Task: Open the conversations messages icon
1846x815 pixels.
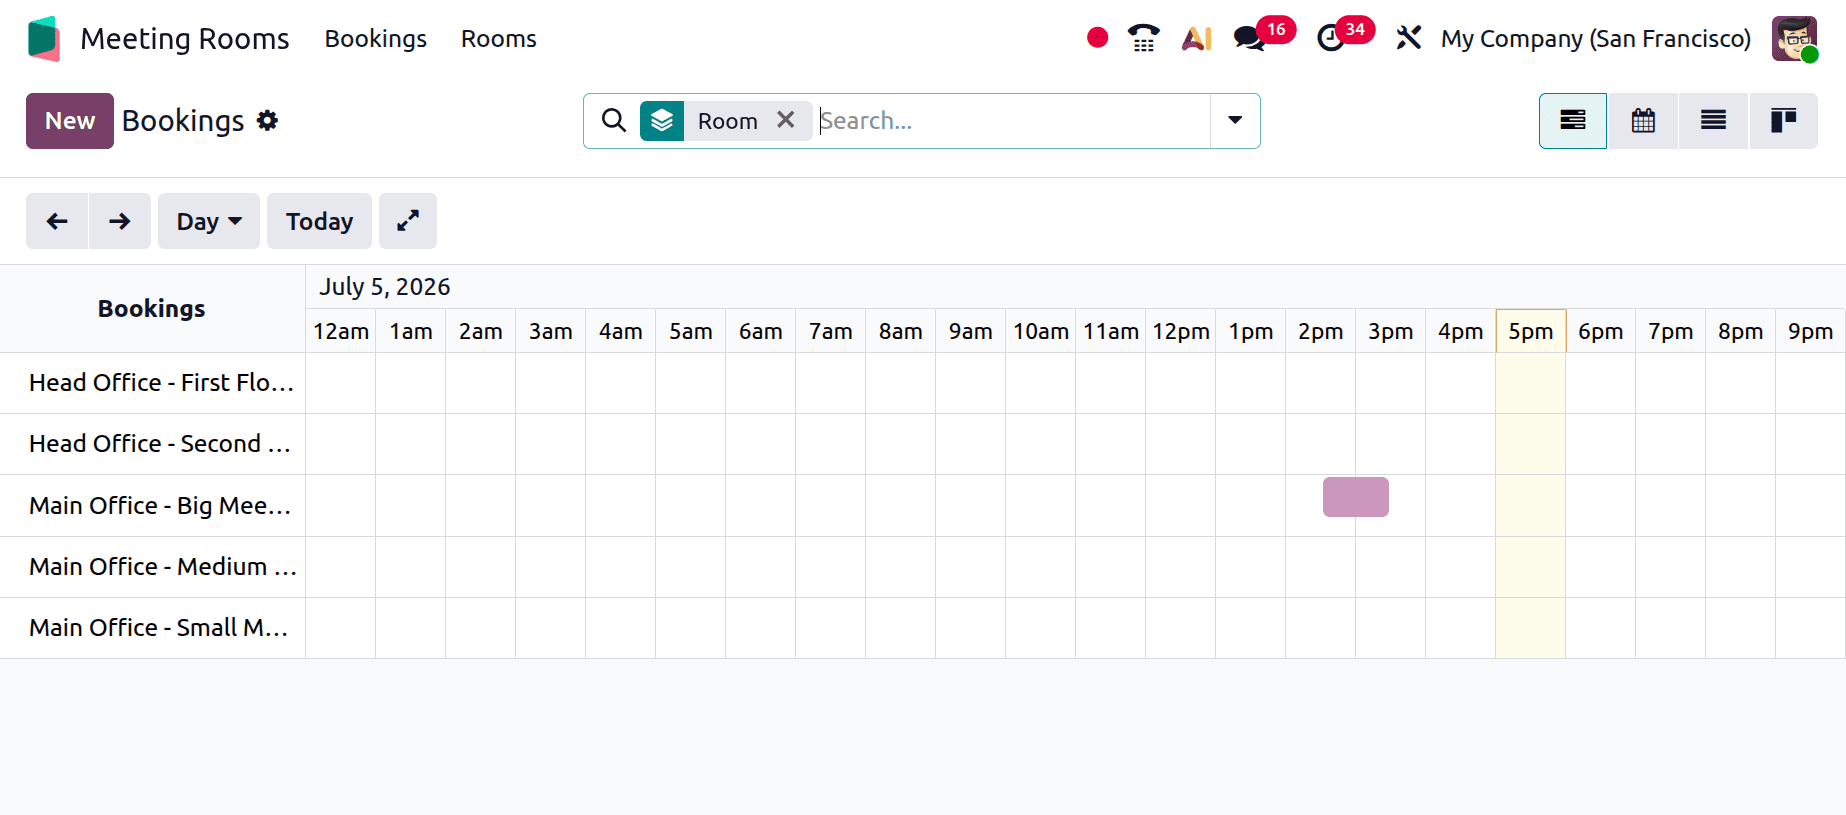Action: coord(1249,39)
